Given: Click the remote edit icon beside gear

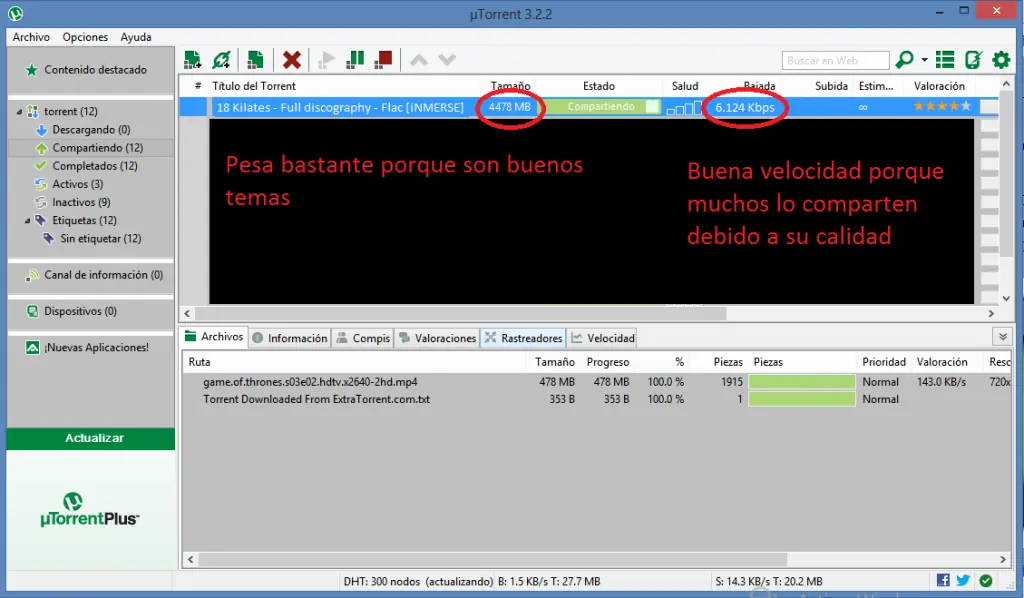Looking at the screenshot, I should [973, 60].
